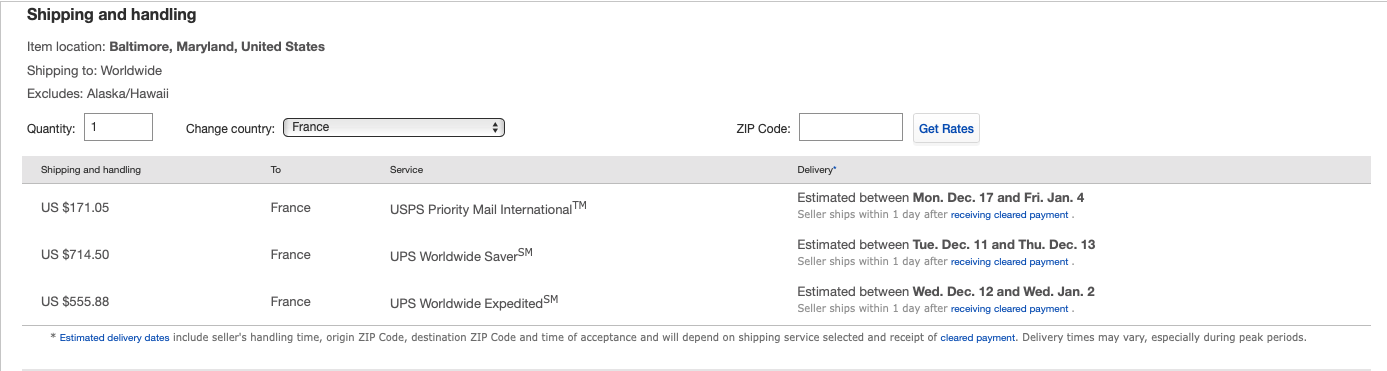
Task: Click the Service column header
Action: point(406,170)
